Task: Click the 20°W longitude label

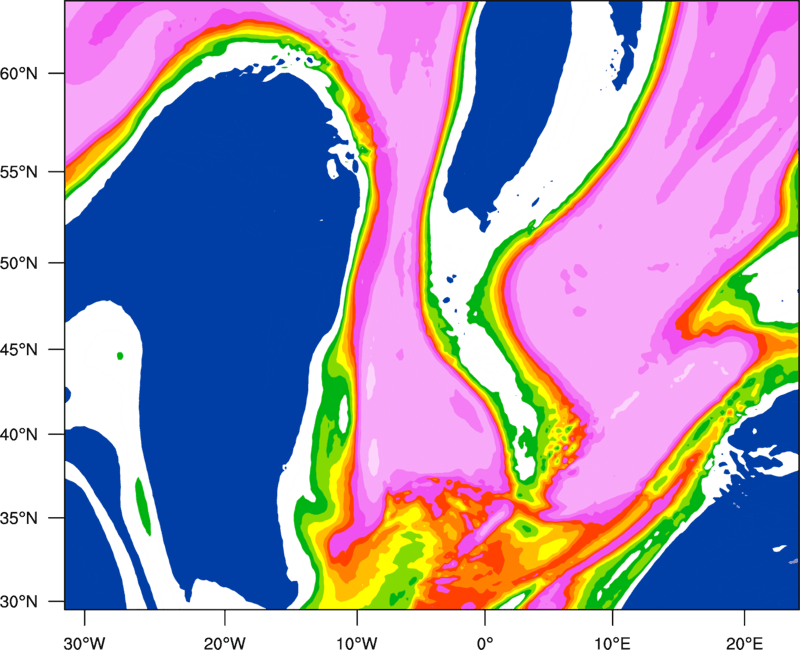Action: point(224,643)
